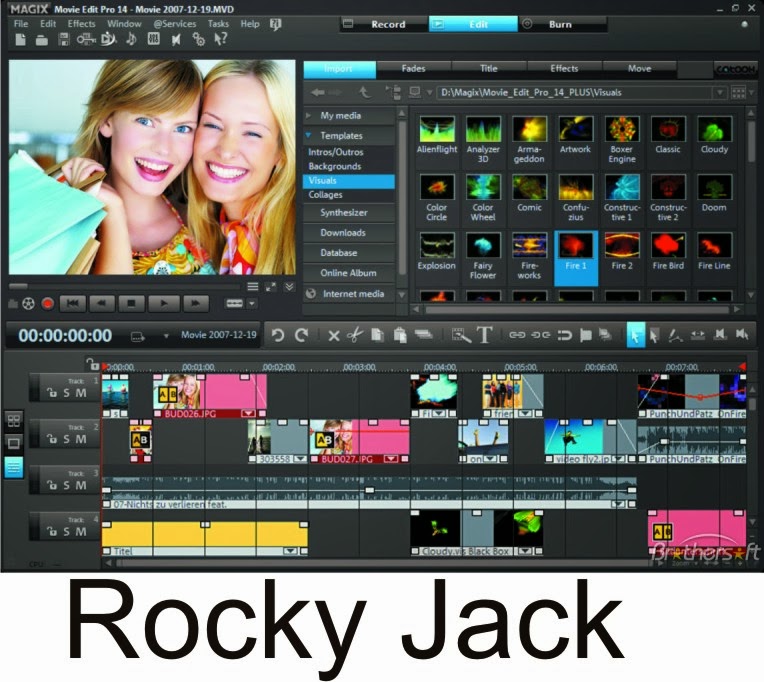Open the preview monitor menu lines icon
The width and height of the screenshot is (764, 682).
[252, 287]
